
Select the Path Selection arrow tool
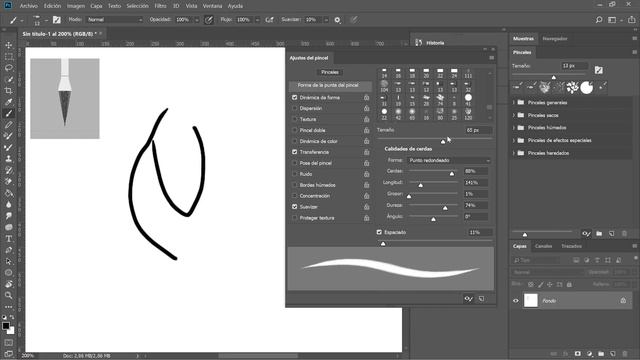point(9,261)
